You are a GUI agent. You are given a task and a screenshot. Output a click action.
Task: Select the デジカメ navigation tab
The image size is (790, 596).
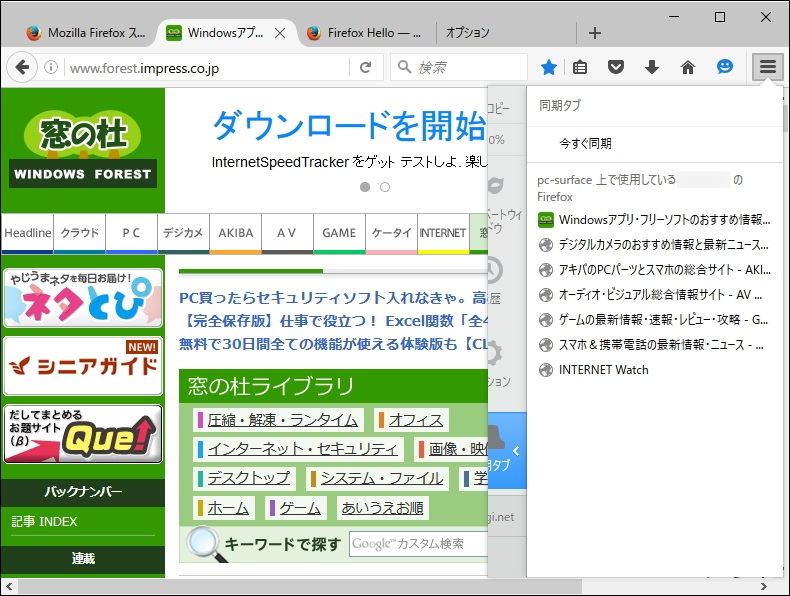coord(183,233)
